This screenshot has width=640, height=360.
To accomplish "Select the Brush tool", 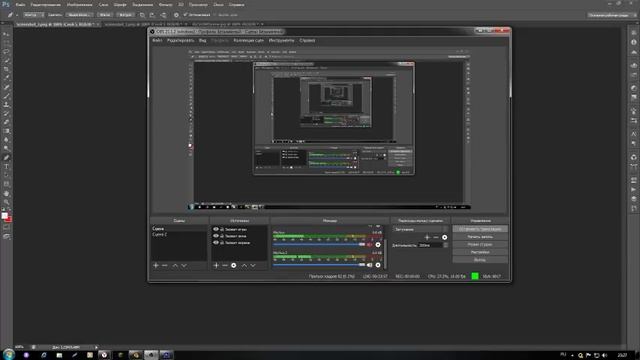I will coord(6,96).
